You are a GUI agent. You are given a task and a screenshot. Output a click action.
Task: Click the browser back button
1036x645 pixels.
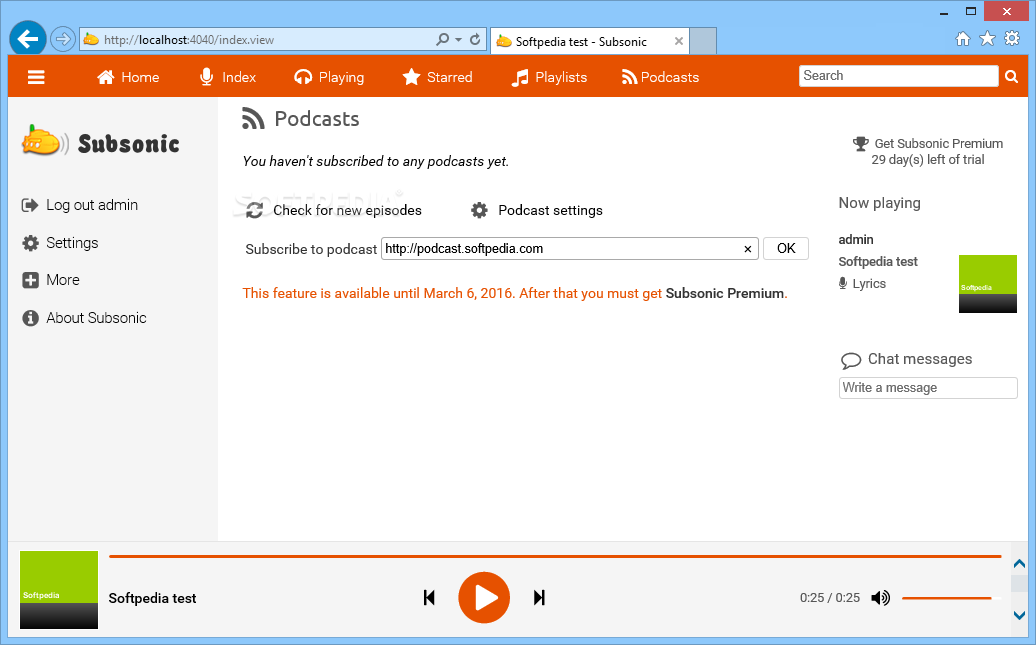click(x=28, y=39)
